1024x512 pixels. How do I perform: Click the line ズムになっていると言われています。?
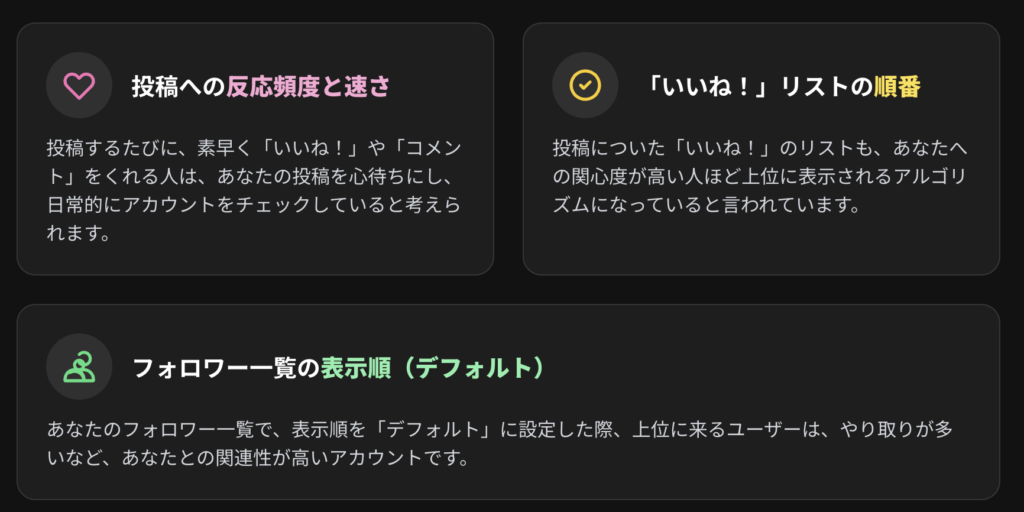click(705, 205)
